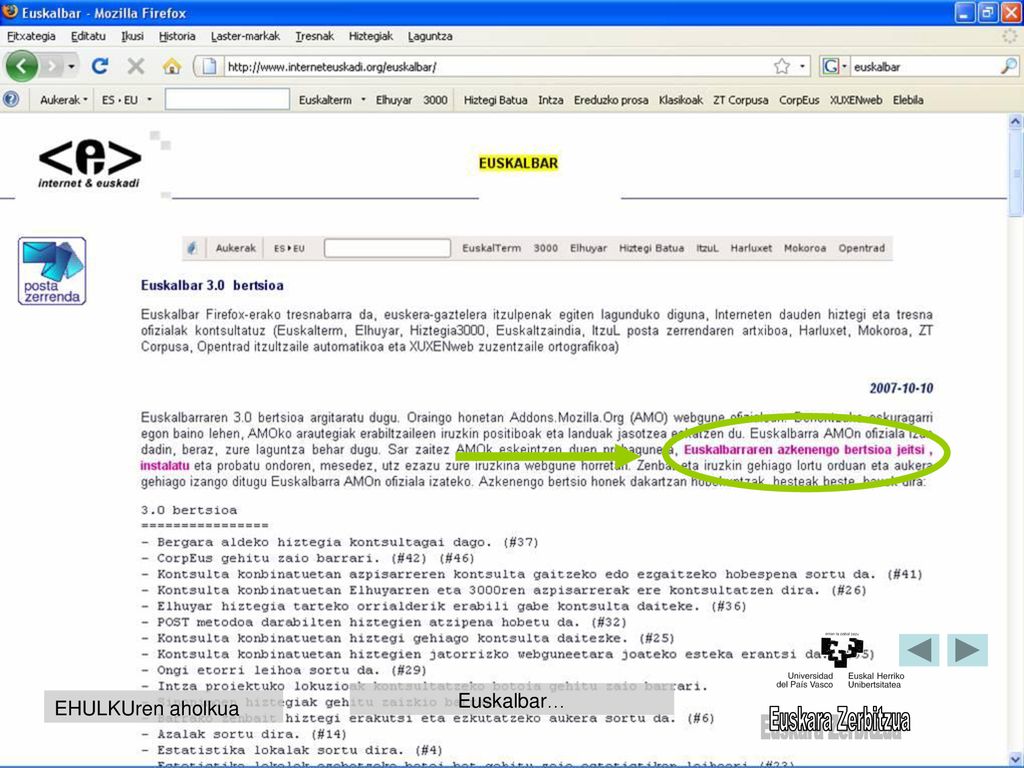Click the Universidad del País Vasco logo
Image resolution: width=1024 pixels, height=768 pixels.
pos(840,660)
